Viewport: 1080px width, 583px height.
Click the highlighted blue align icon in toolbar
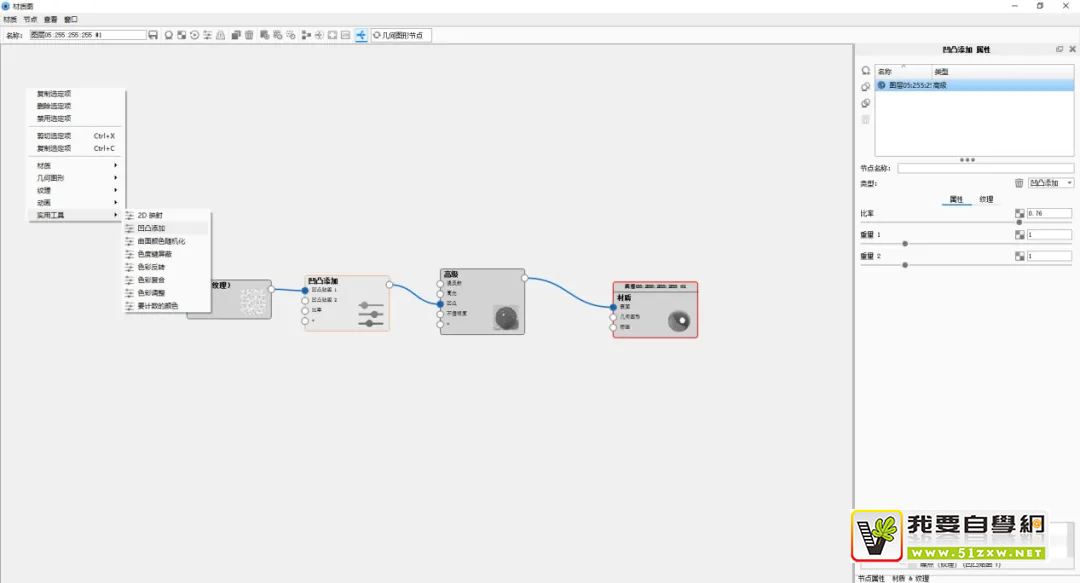pyautogui.click(x=360, y=35)
